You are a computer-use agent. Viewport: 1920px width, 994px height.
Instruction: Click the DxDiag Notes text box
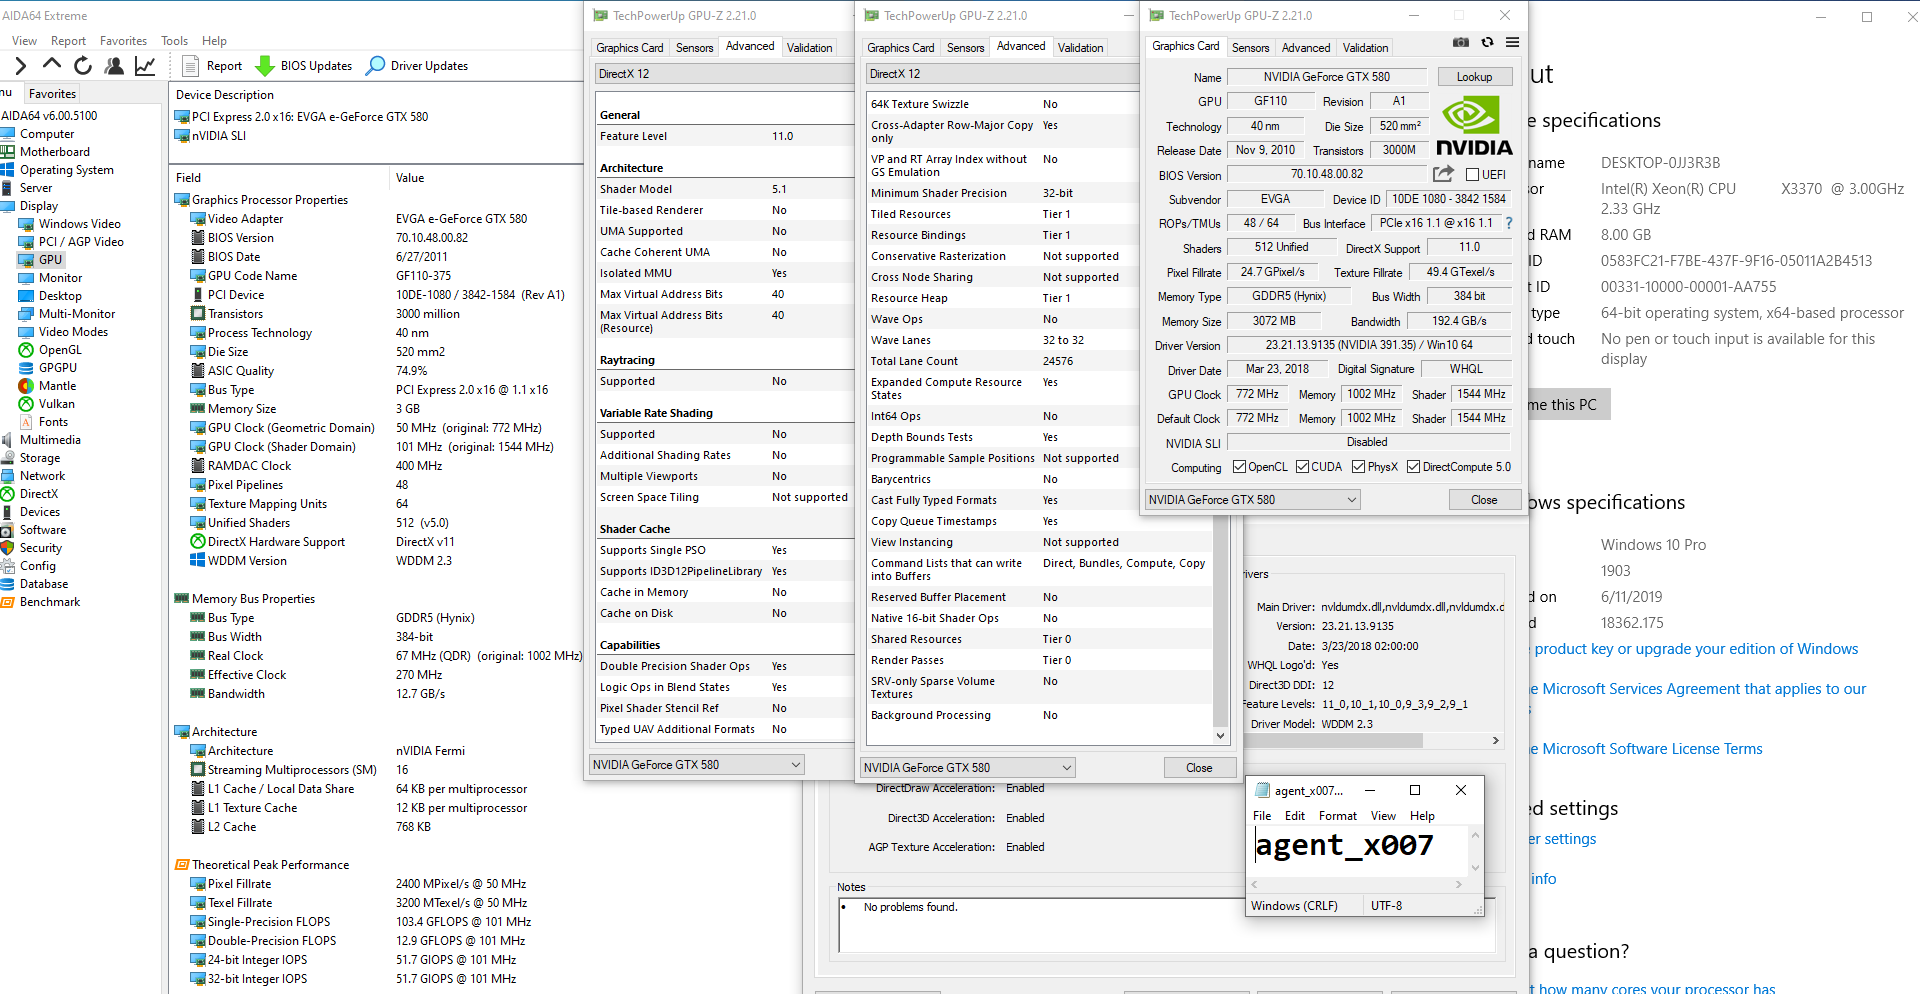coord(1166,925)
